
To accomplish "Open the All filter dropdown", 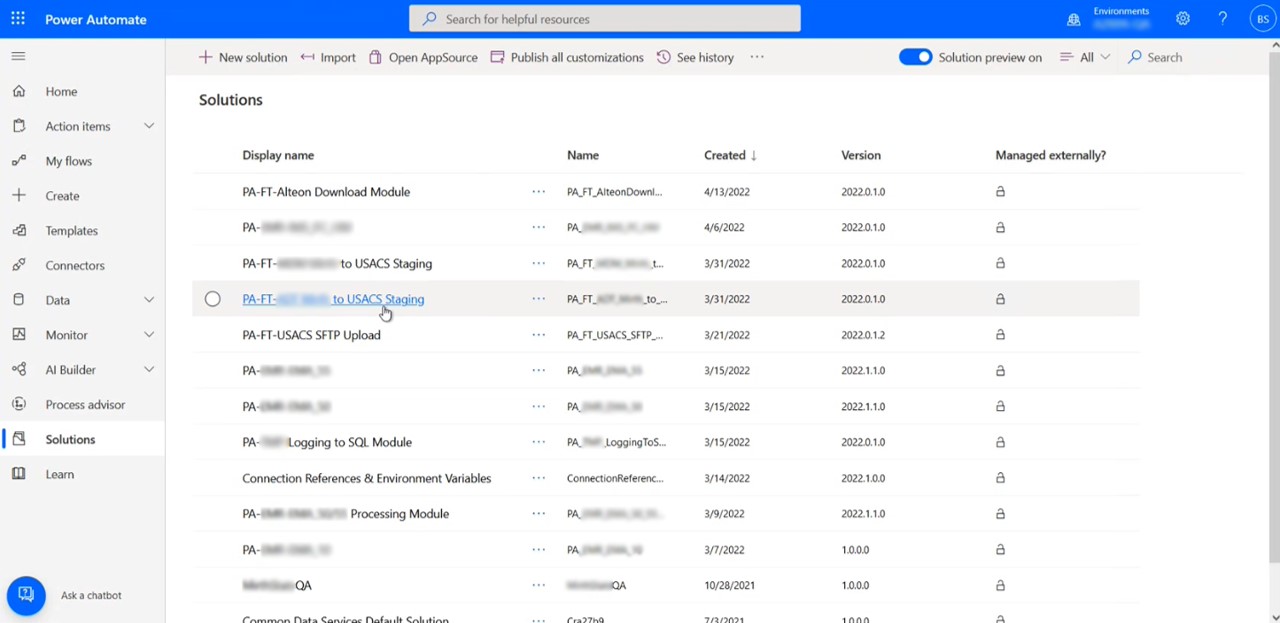I will pyautogui.click(x=1085, y=57).
